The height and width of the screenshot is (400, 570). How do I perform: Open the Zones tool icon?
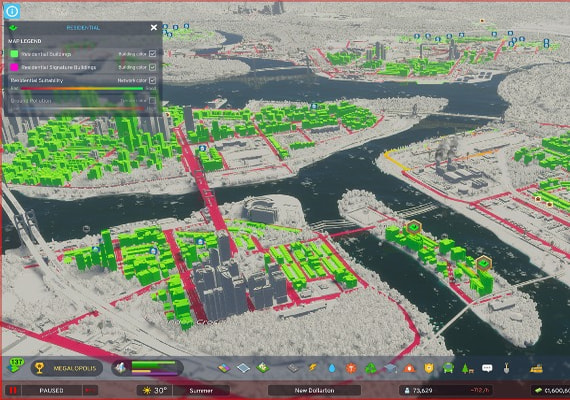click(x=224, y=368)
